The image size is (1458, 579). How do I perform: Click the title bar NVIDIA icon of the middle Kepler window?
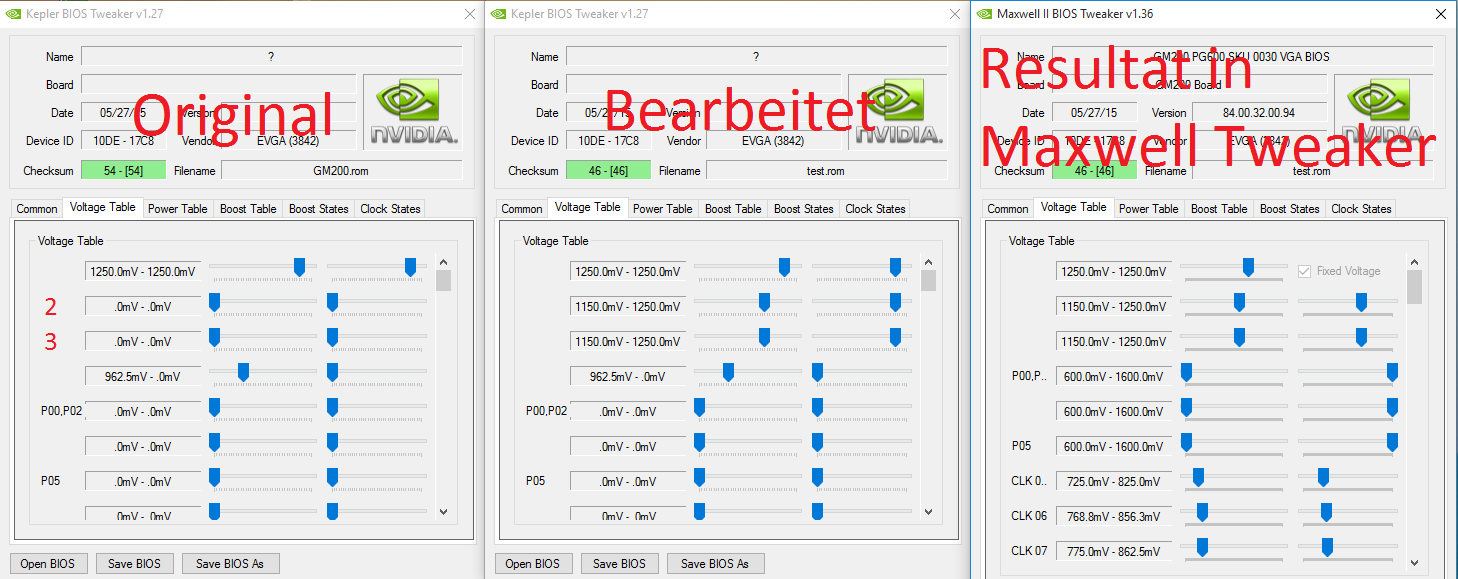[x=498, y=14]
